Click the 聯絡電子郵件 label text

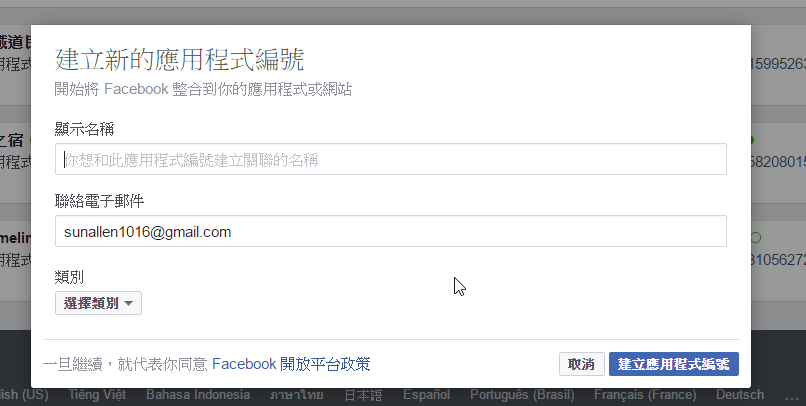coord(99,201)
